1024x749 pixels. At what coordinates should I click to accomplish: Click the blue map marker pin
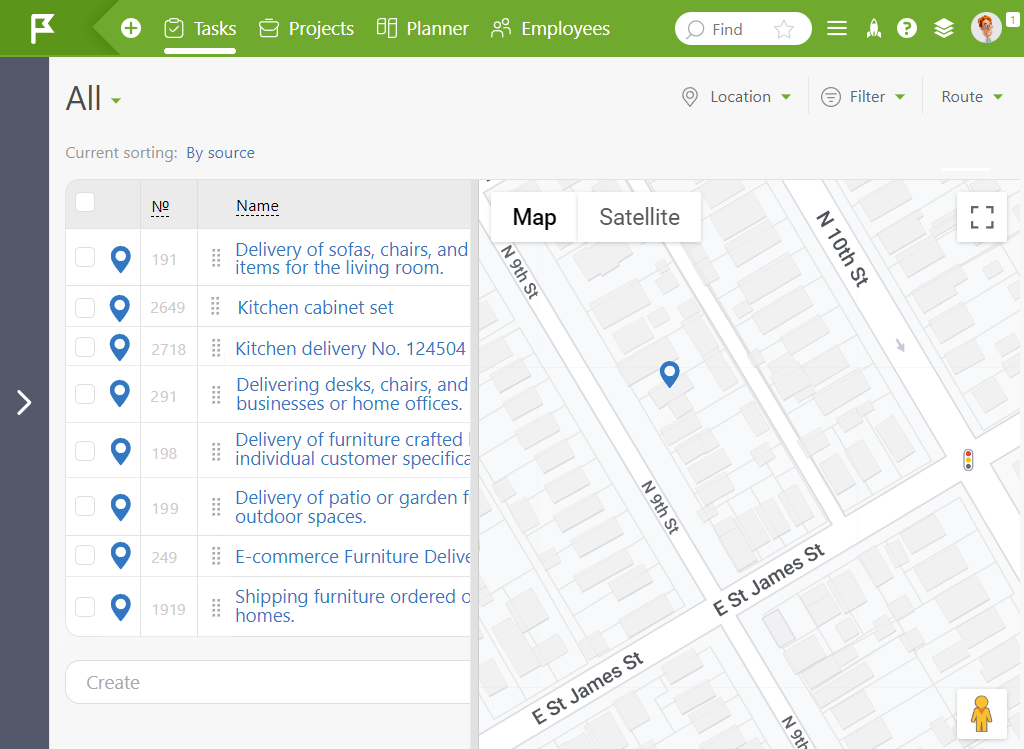[669, 374]
